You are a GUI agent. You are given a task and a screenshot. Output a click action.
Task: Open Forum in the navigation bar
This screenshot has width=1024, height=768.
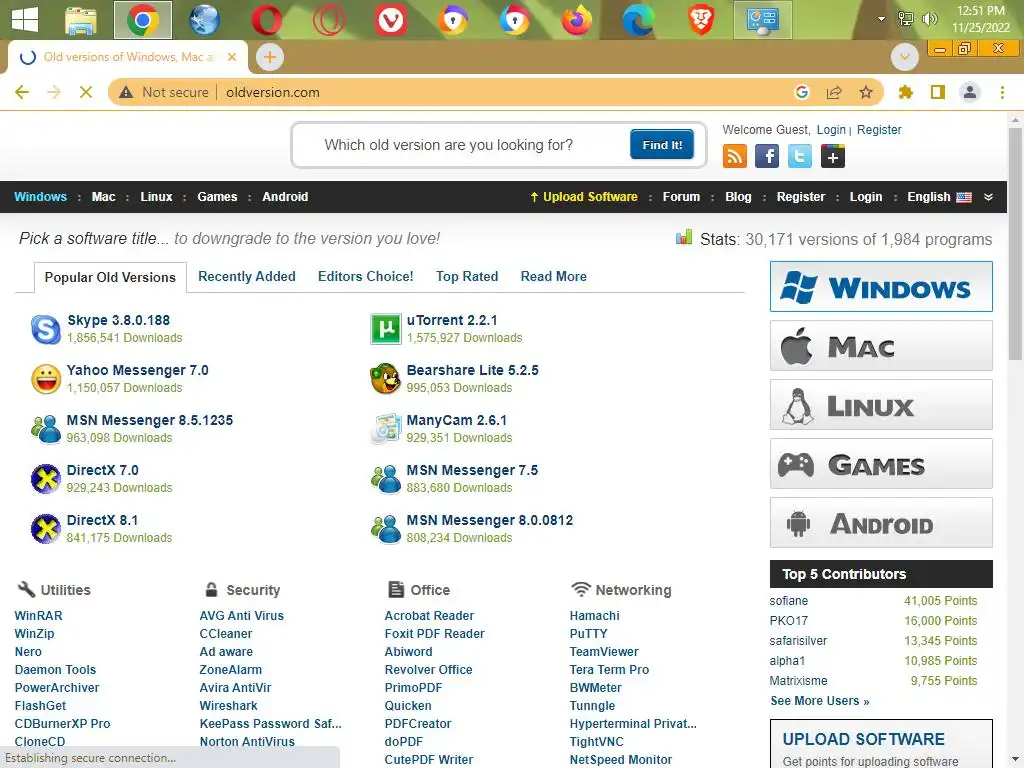tap(681, 197)
